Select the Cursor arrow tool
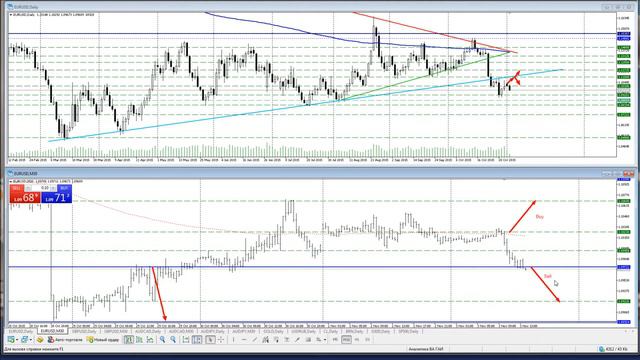The width and height of the screenshot is (640, 360). 210,340
